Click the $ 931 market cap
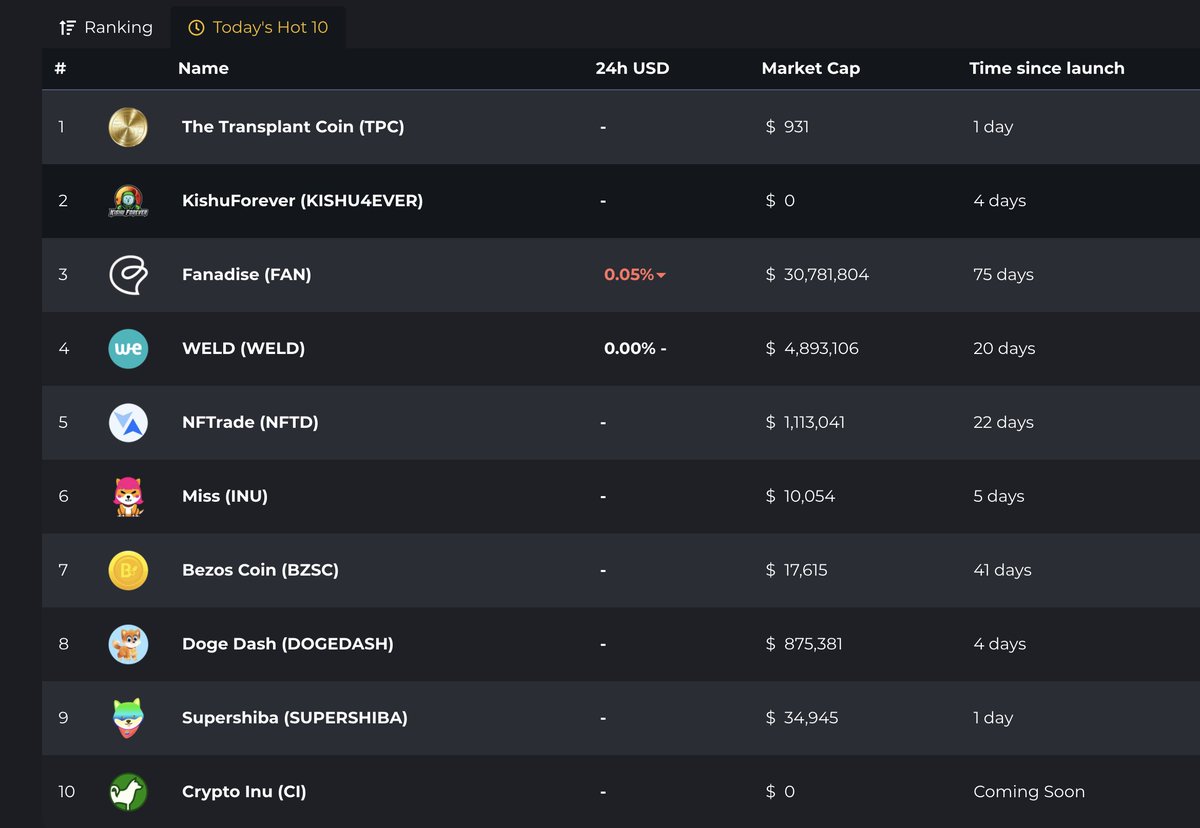Image resolution: width=1200 pixels, height=828 pixels. (787, 127)
